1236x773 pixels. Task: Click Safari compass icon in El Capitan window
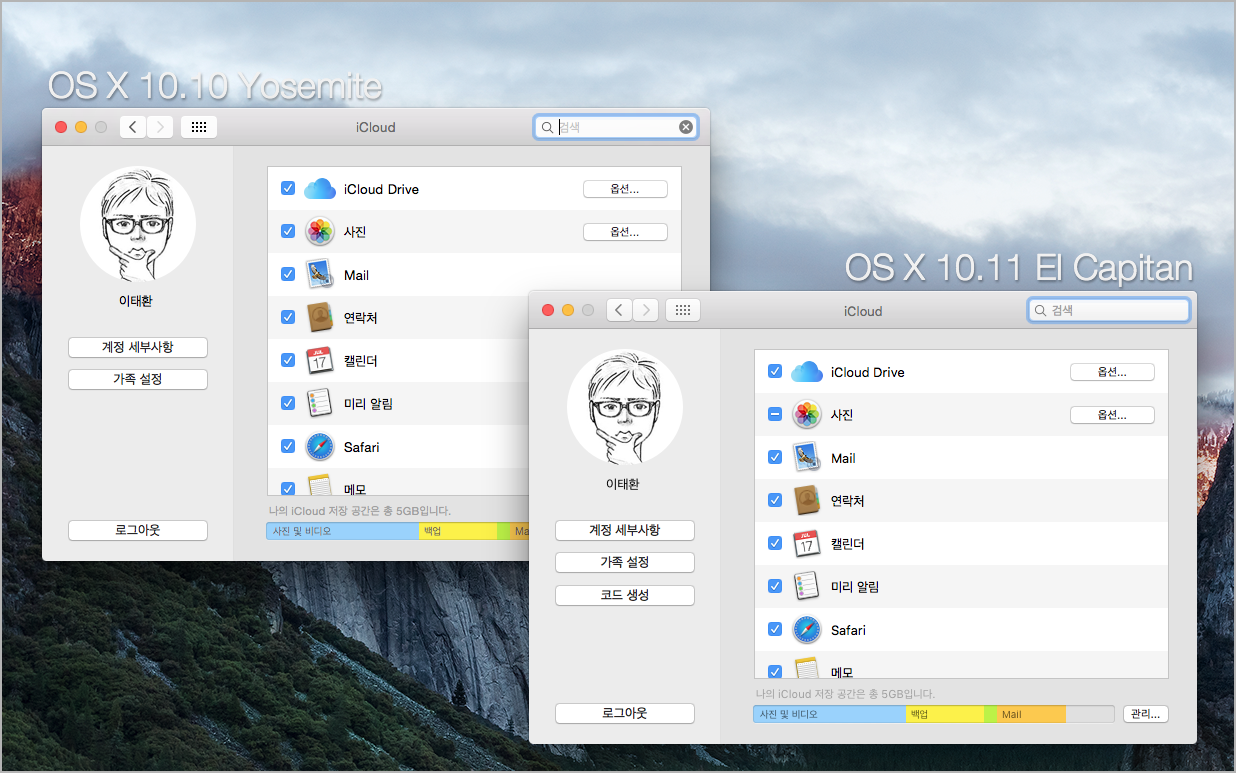coord(806,629)
